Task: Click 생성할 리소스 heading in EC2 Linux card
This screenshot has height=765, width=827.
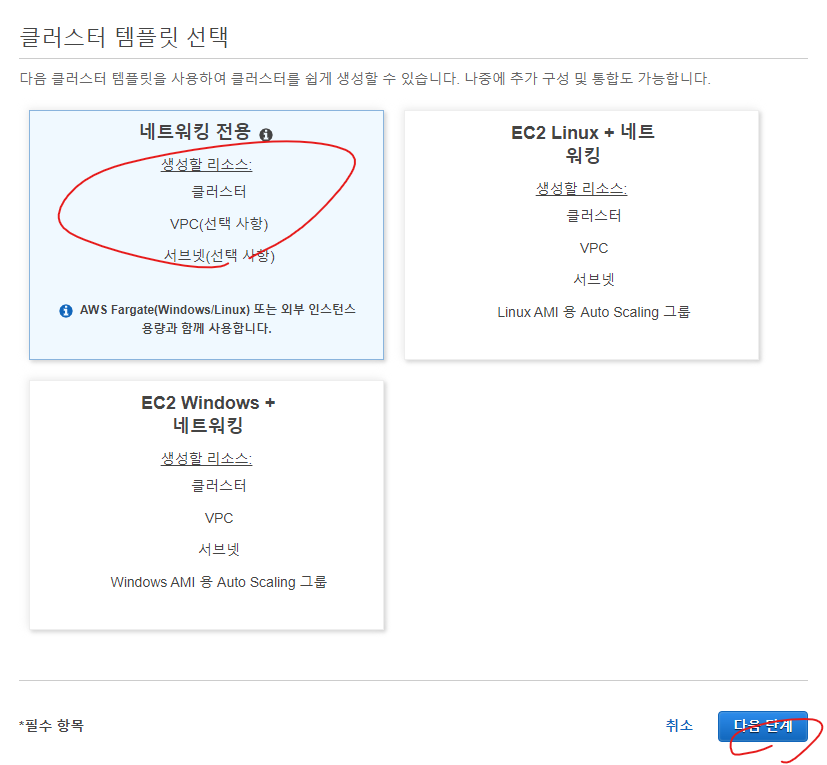Action: pyautogui.click(x=581, y=188)
